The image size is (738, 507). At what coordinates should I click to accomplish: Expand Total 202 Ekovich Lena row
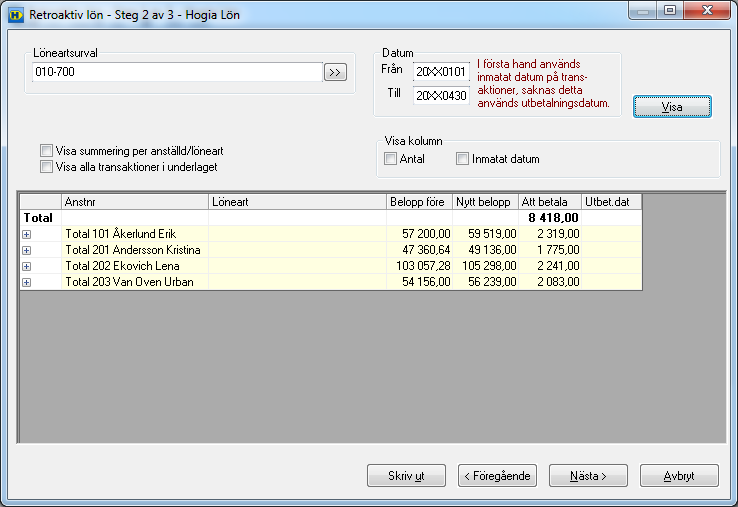click(x=26, y=266)
